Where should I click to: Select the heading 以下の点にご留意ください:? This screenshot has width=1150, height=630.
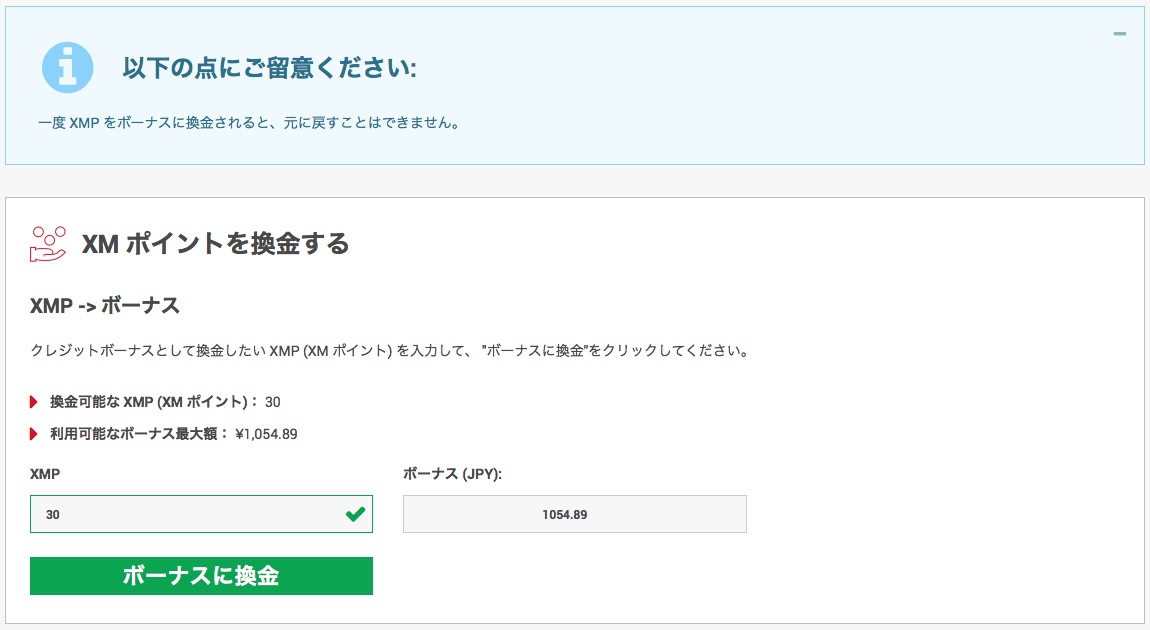coord(269,68)
